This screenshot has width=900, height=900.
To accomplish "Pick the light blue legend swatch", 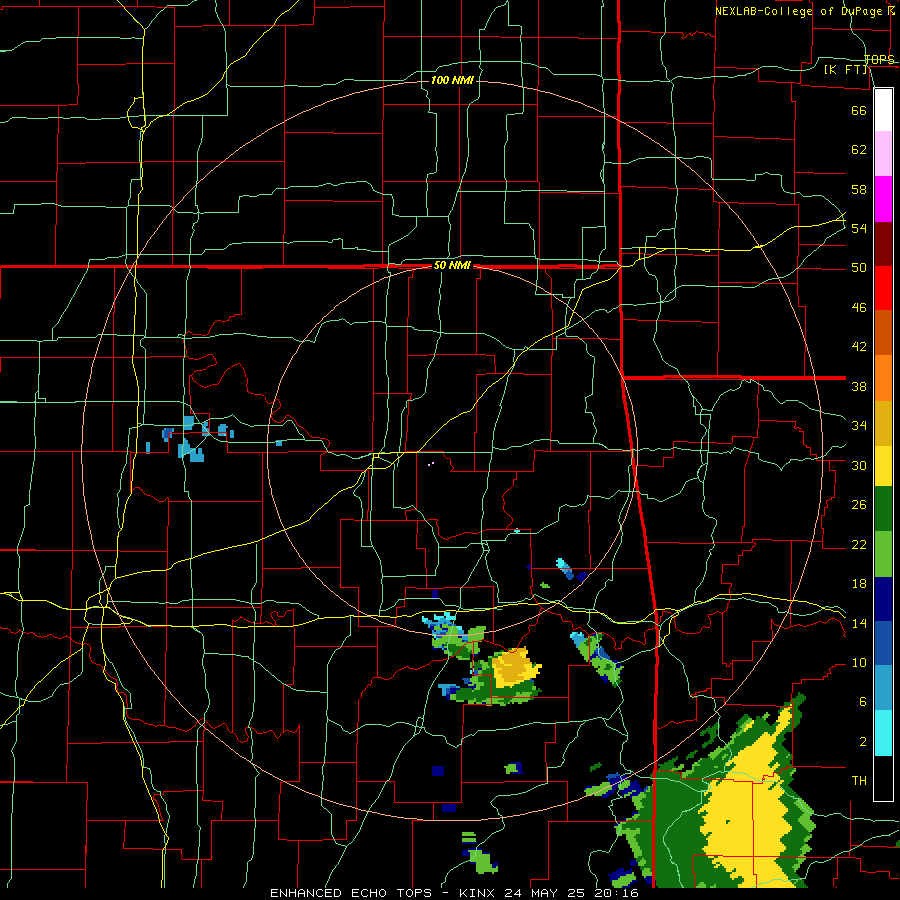I will 883,688.
